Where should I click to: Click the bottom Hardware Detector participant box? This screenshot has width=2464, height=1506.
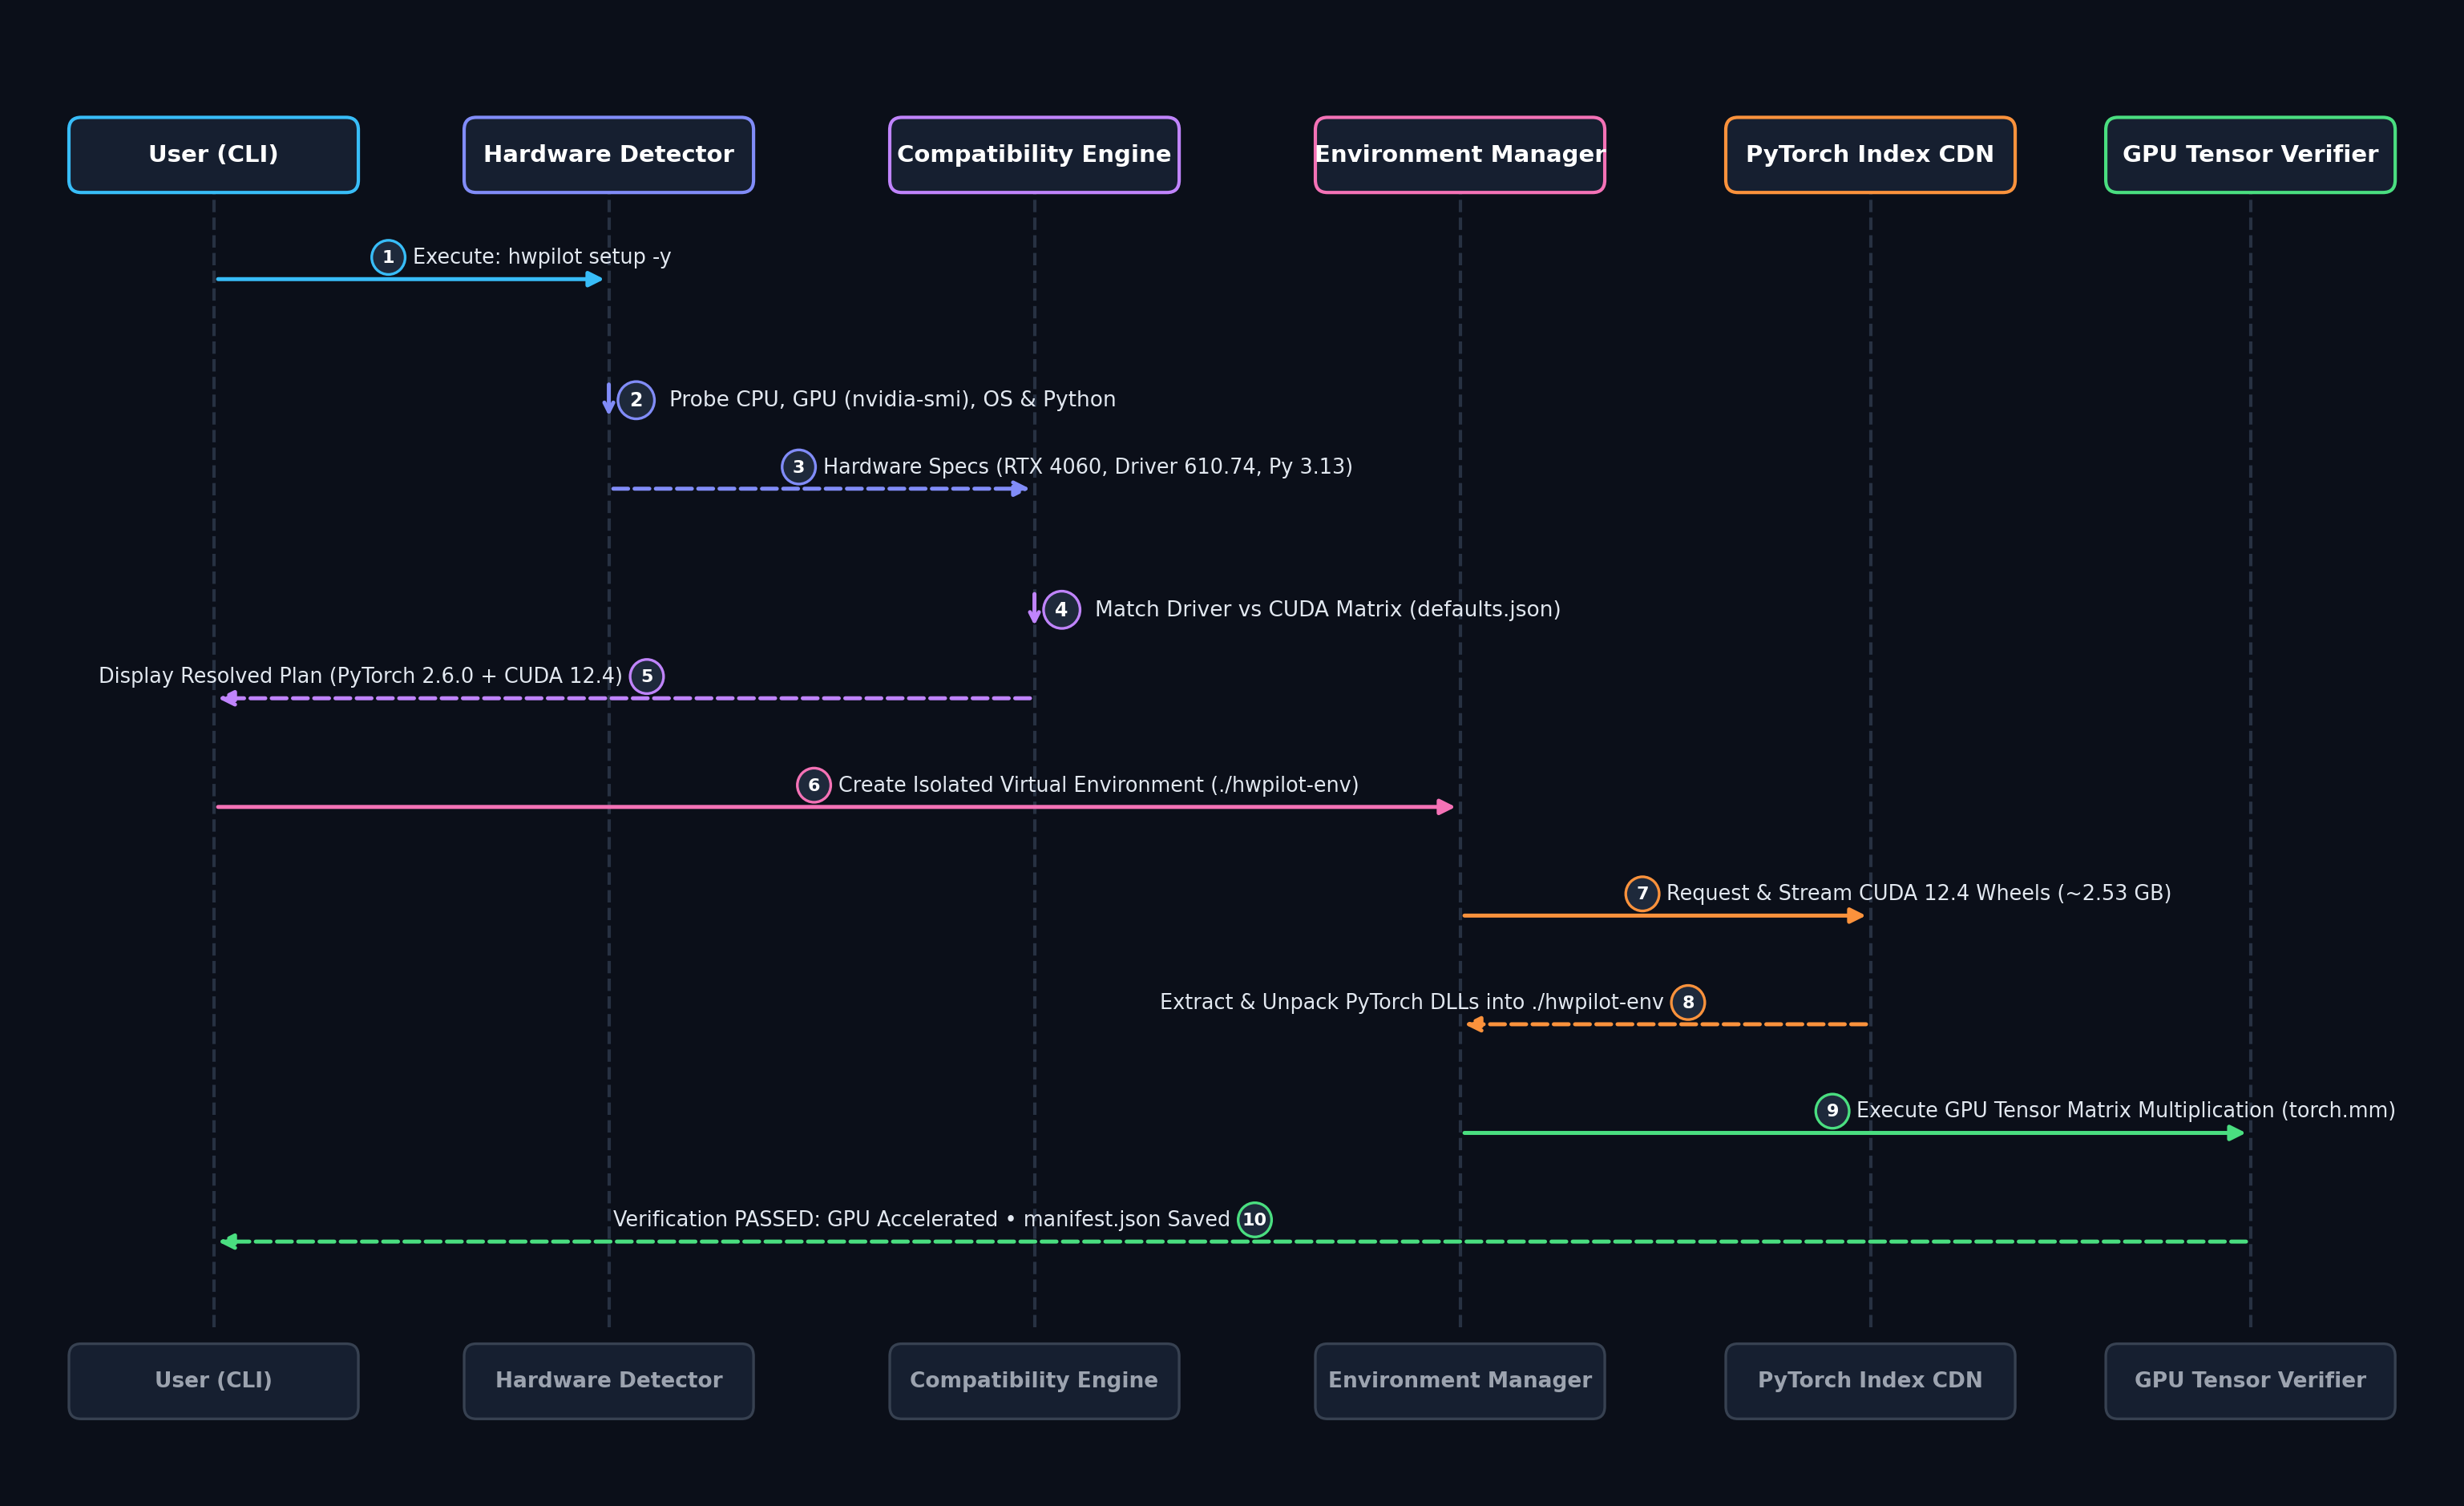[608, 1381]
